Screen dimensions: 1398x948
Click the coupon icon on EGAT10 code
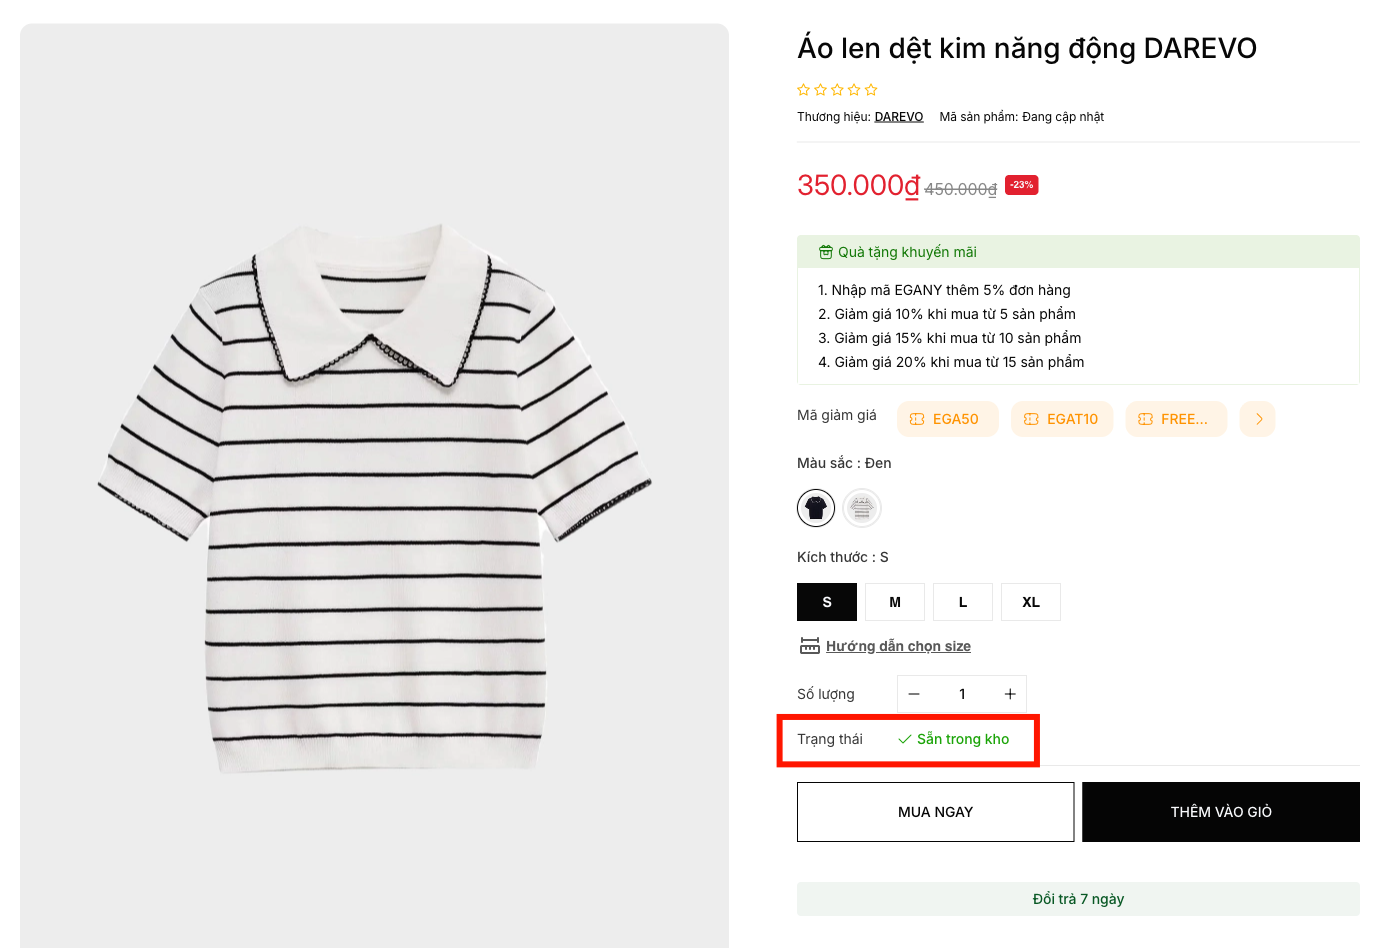click(x=1031, y=419)
